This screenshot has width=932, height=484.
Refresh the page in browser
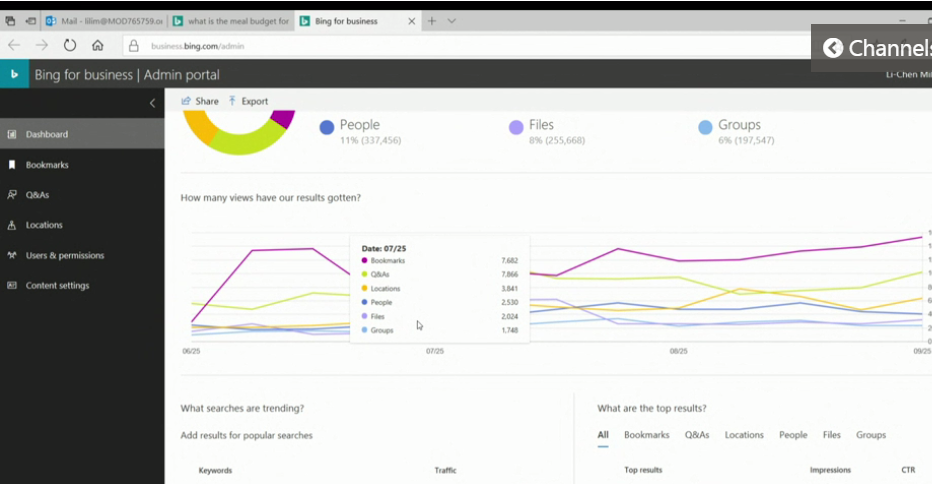point(70,45)
